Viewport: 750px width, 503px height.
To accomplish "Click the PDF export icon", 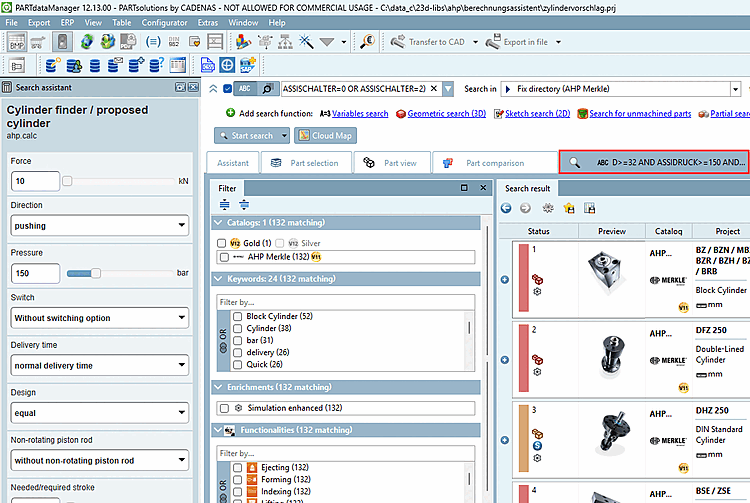I will click(x=128, y=42).
